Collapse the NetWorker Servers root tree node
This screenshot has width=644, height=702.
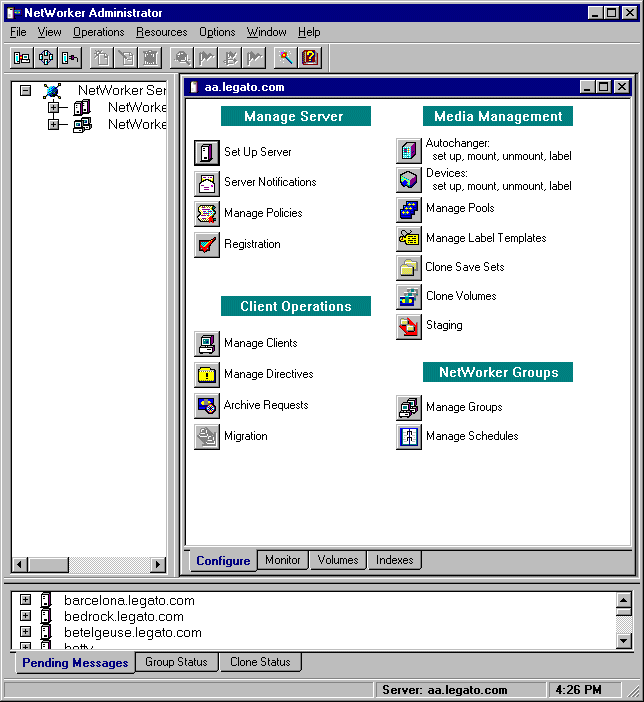[26, 90]
